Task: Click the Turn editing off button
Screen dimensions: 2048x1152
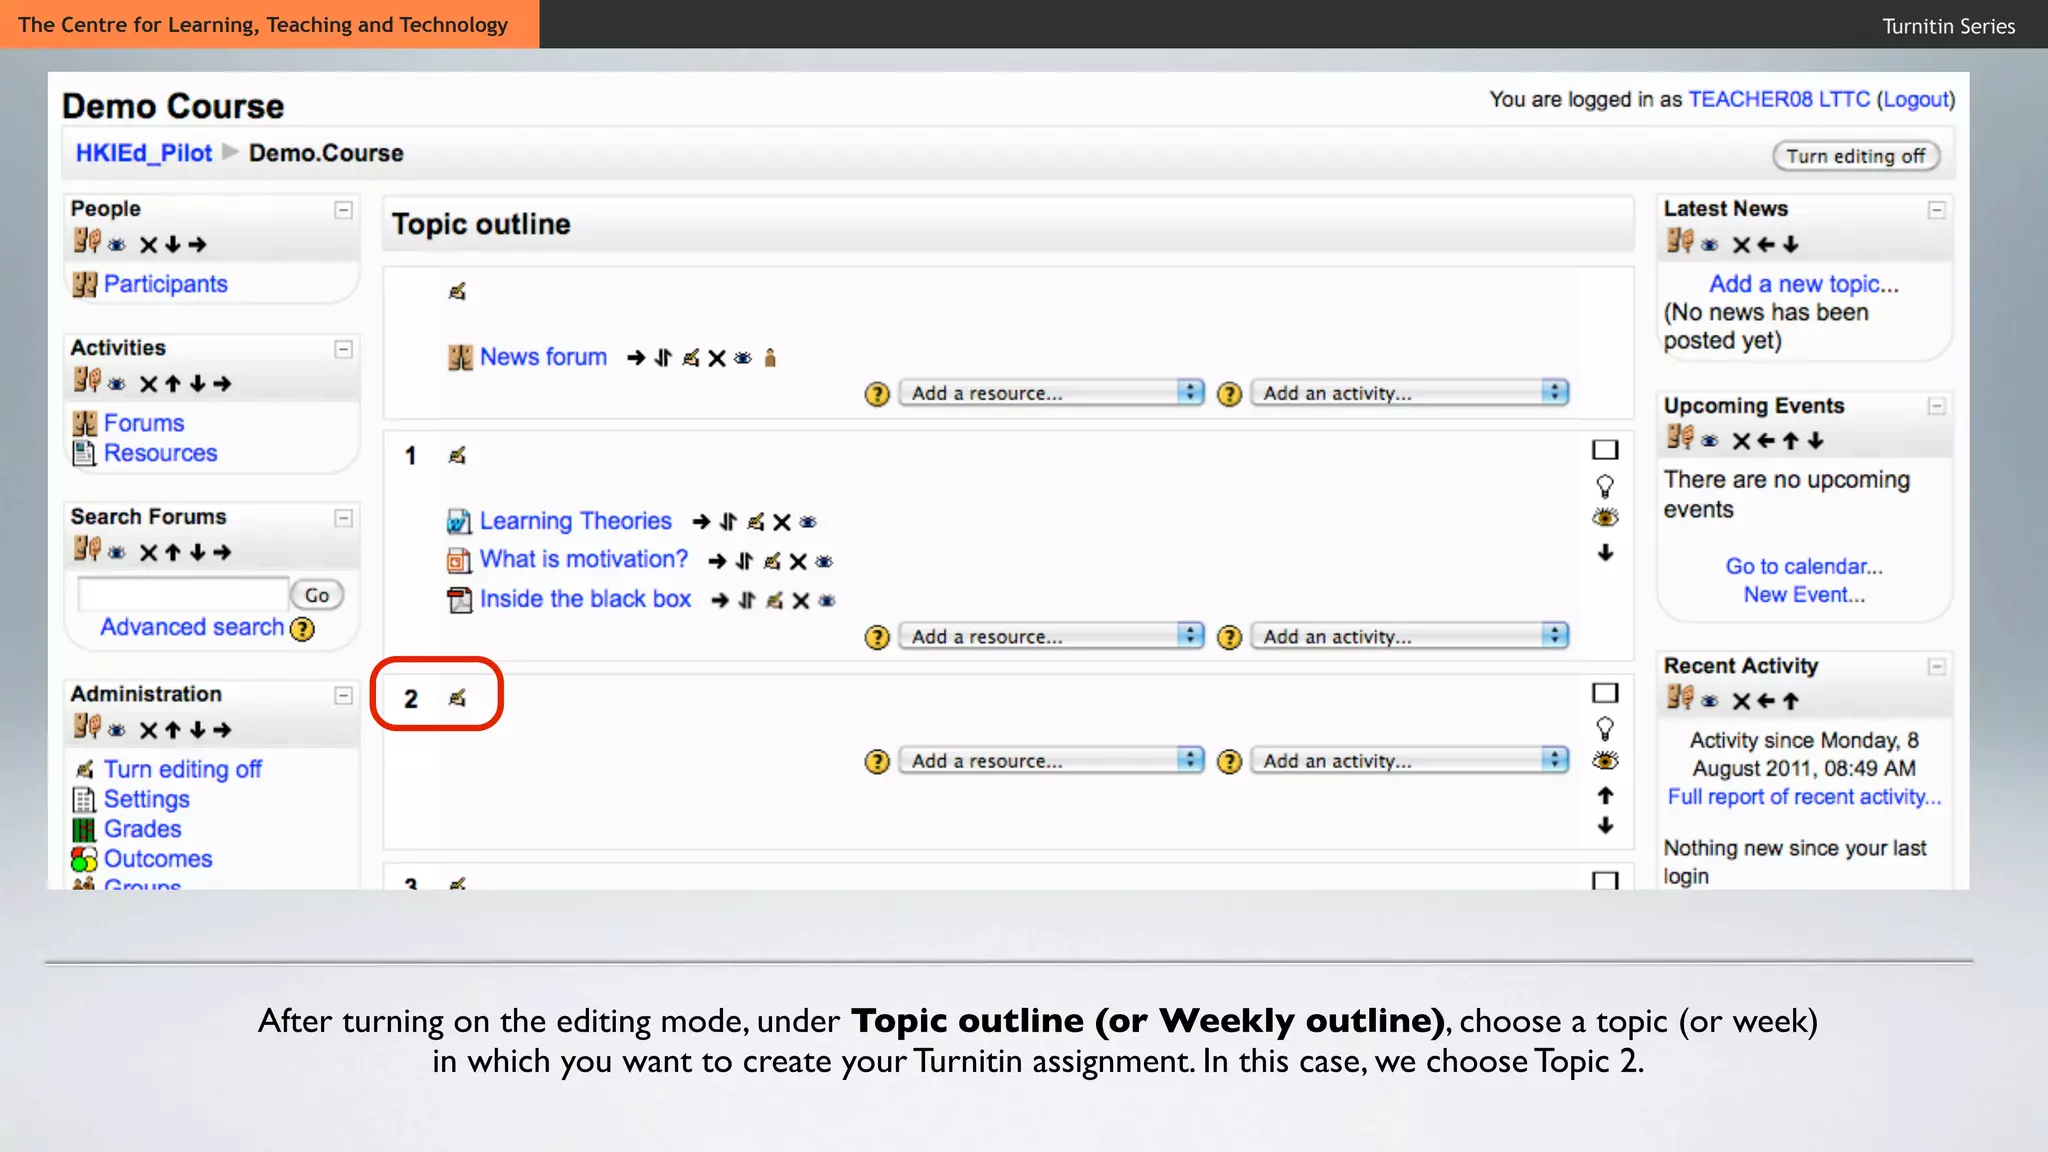Action: [1856, 156]
